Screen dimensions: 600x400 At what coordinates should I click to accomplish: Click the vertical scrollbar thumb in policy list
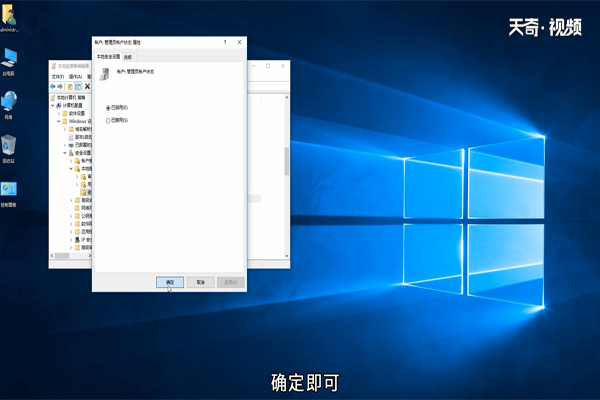(x=287, y=161)
